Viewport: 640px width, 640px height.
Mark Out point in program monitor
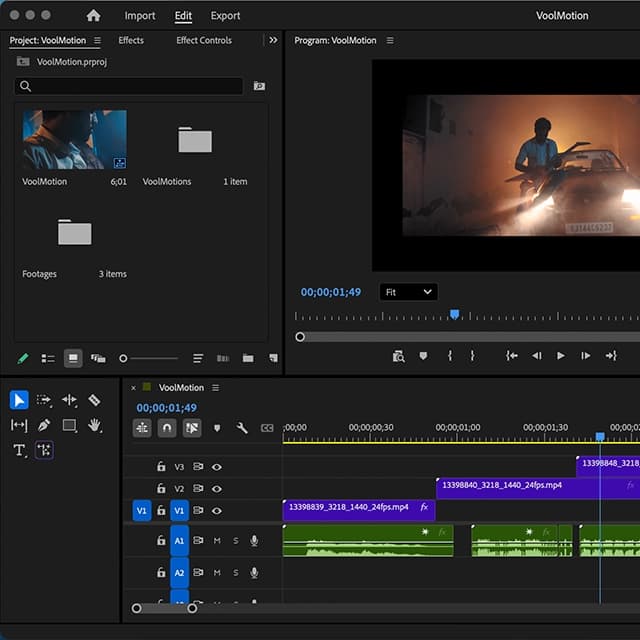[472, 356]
